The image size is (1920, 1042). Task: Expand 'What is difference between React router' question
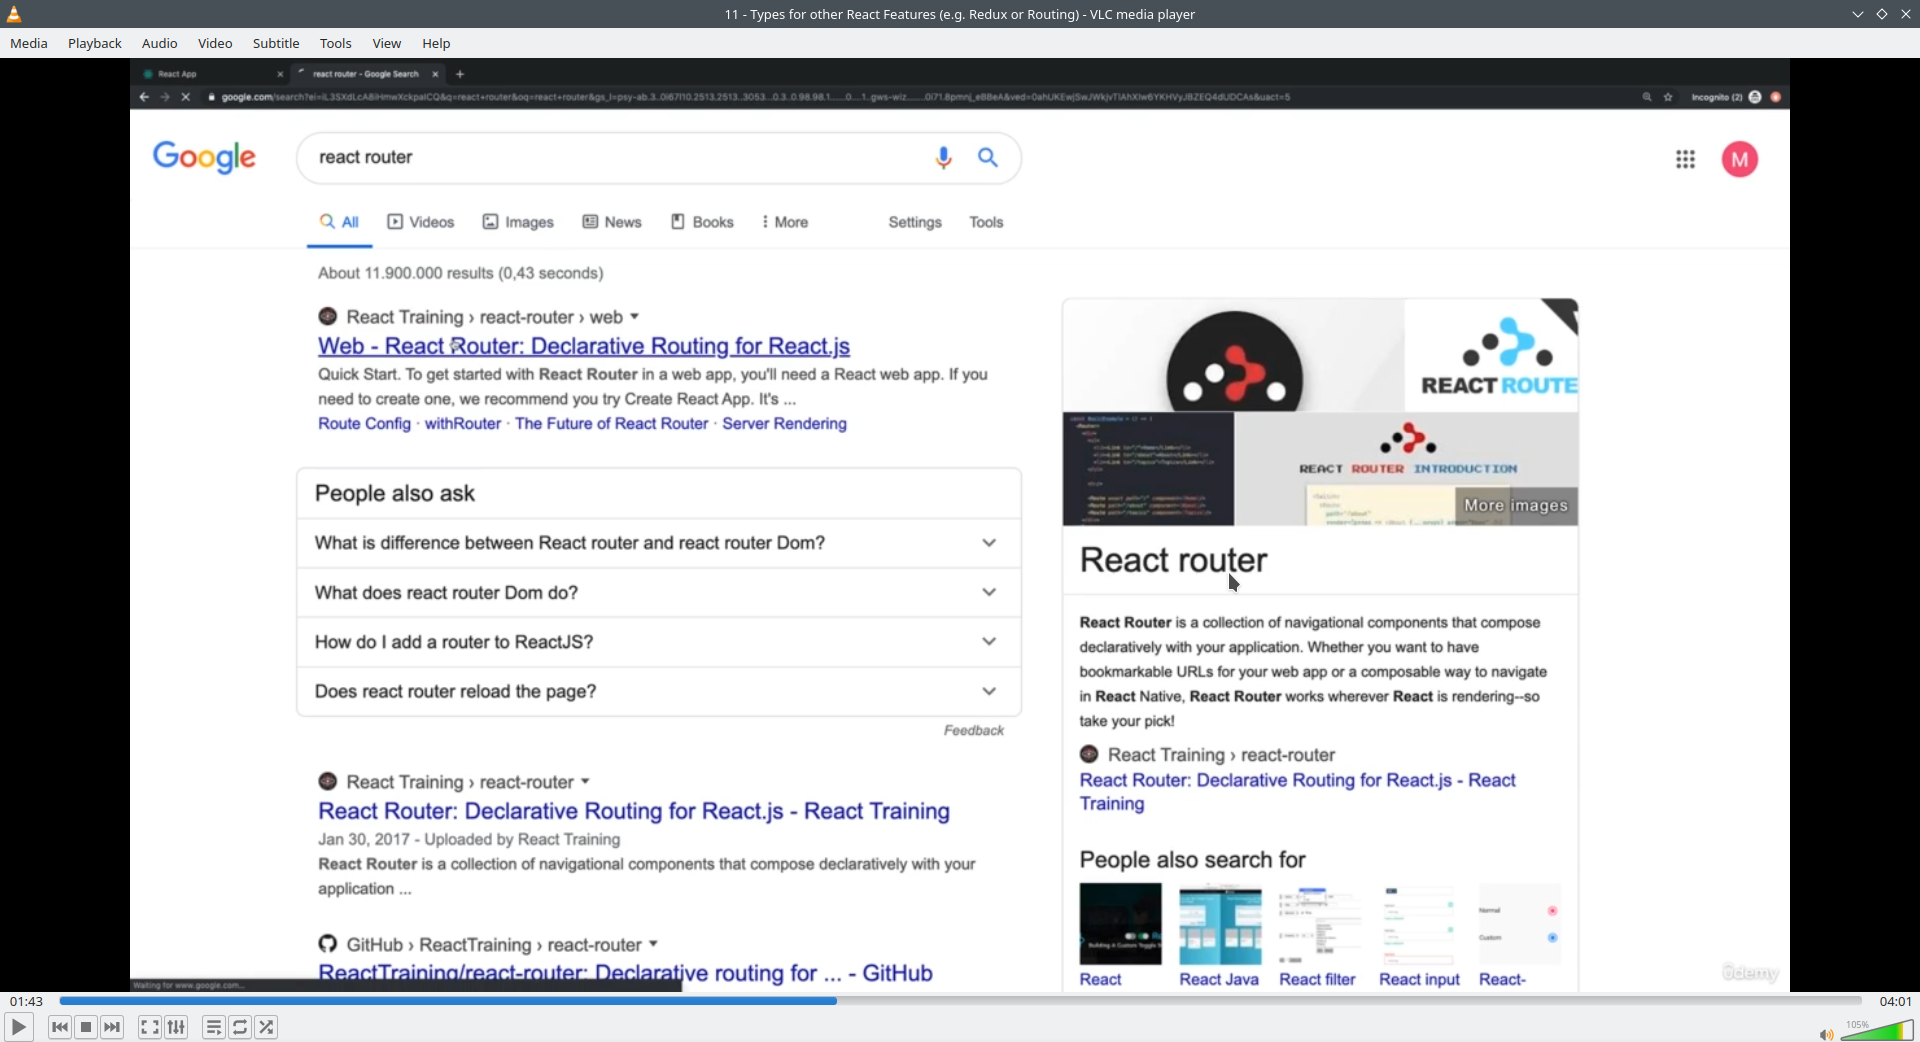coord(659,543)
